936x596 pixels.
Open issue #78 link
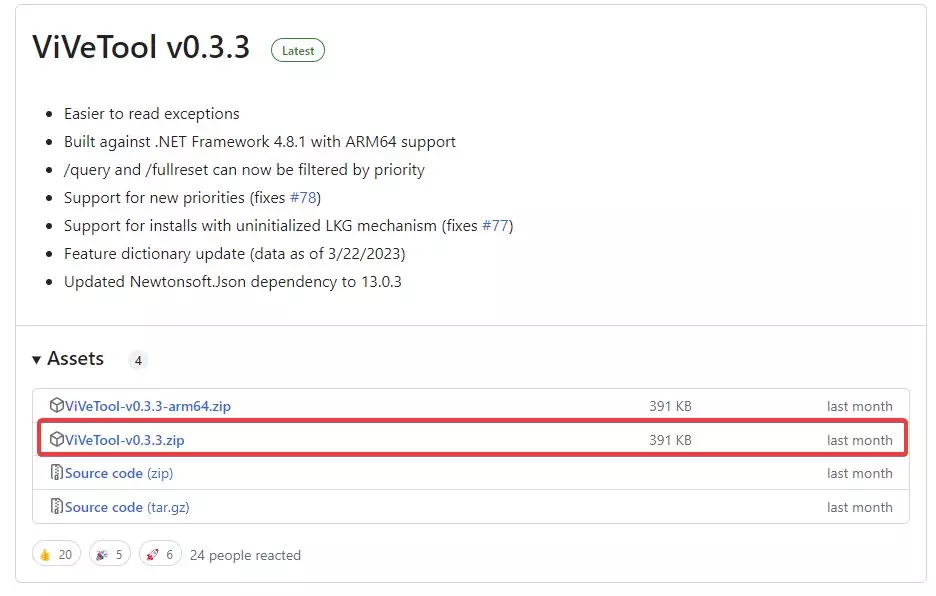click(303, 198)
